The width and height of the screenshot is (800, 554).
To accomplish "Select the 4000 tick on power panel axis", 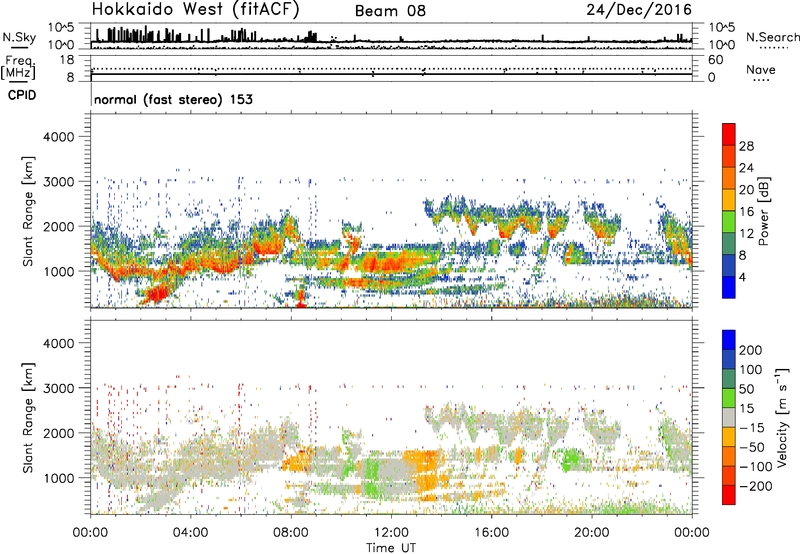I will coord(59,137).
